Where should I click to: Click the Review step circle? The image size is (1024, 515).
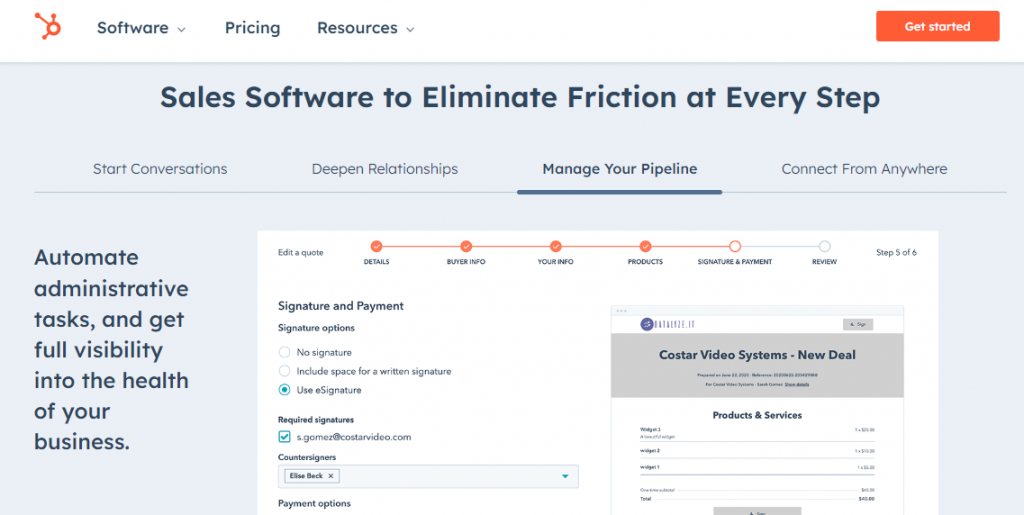pyautogui.click(x=824, y=246)
